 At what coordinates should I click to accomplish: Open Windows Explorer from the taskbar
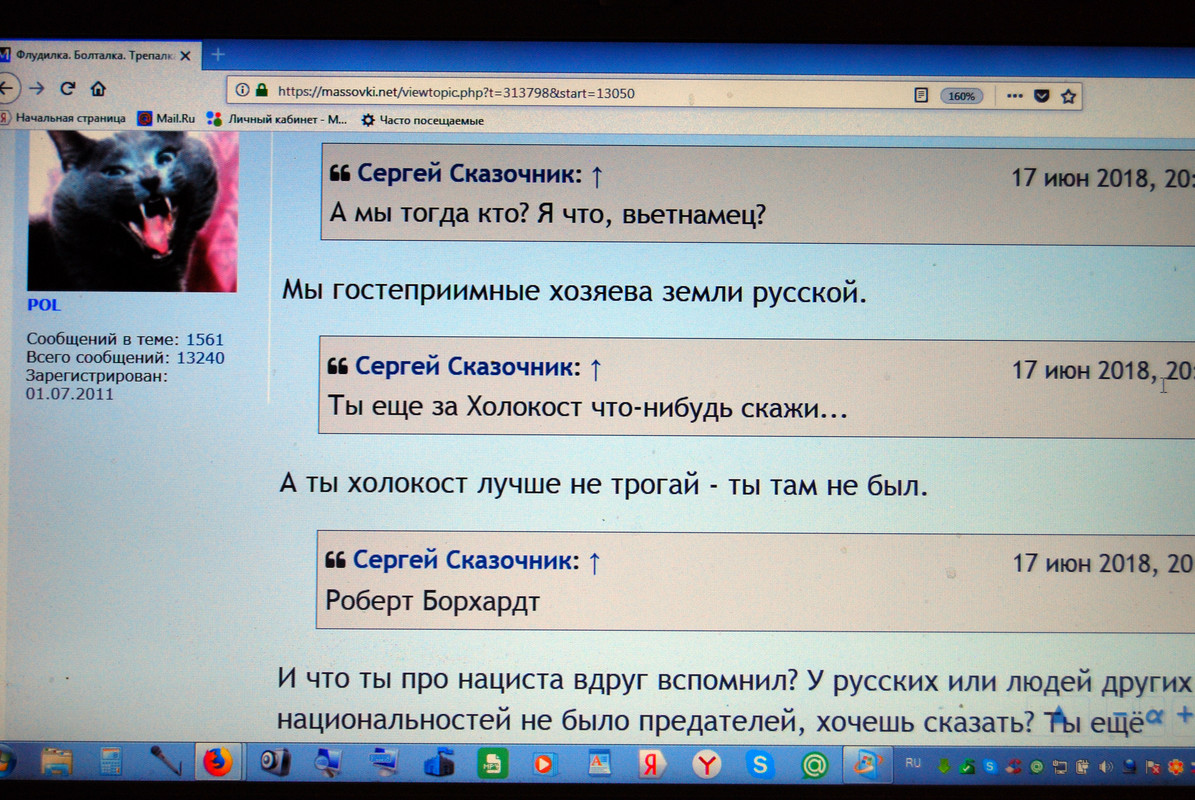click(x=56, y=762)
